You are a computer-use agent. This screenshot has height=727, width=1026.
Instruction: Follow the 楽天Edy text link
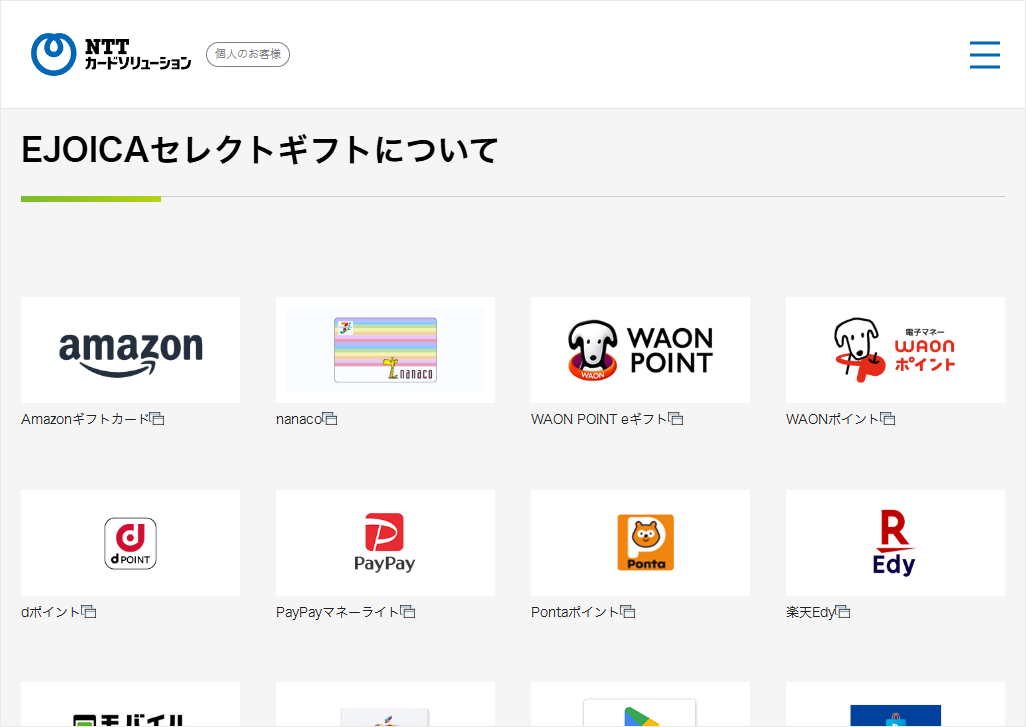coord(811,612)
